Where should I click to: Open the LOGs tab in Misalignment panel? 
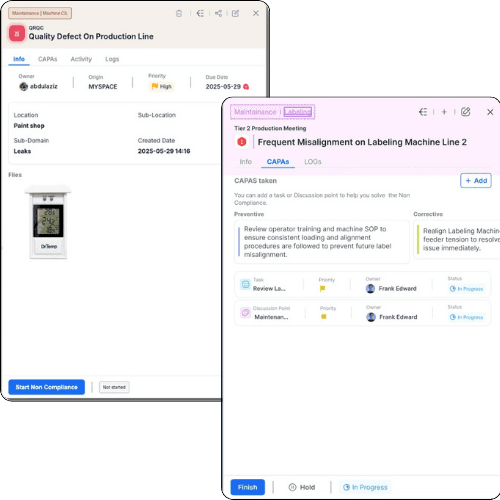(x=313, y=162)
